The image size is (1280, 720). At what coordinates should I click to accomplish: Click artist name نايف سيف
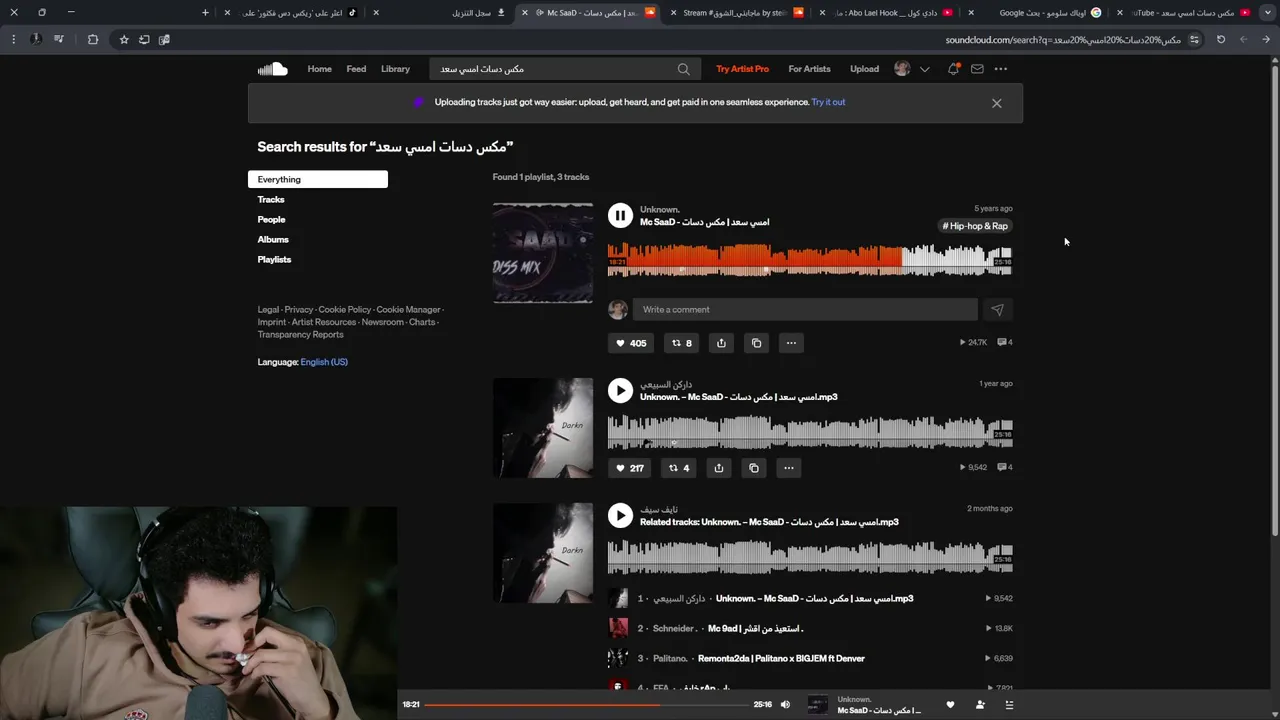658,509
